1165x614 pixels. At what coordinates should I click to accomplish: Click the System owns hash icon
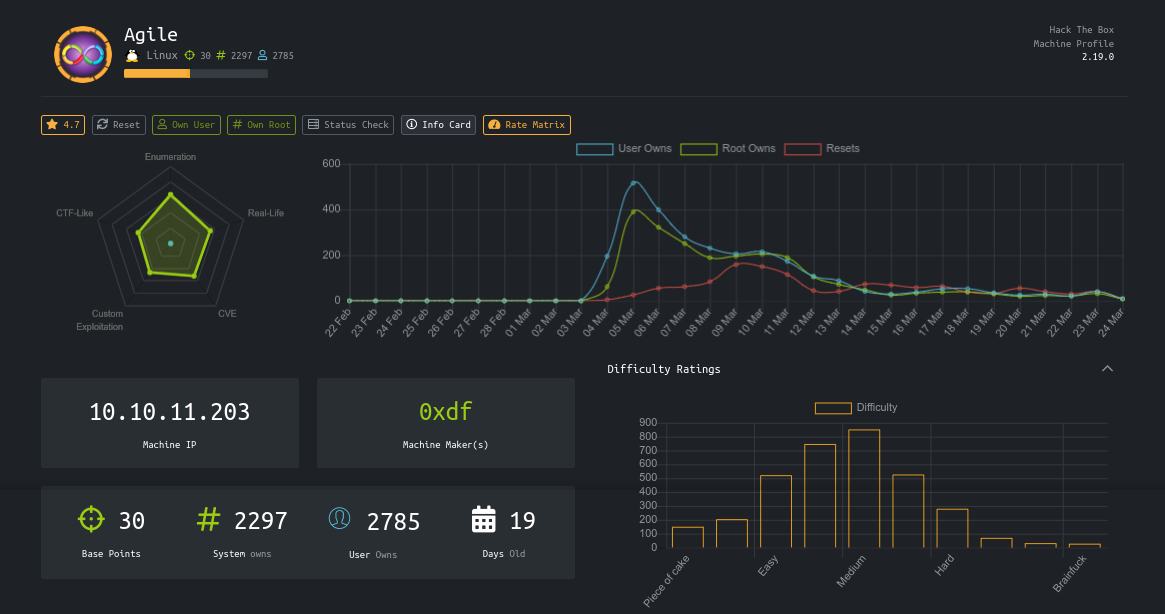pyautogui.click(x=208, y=520)
